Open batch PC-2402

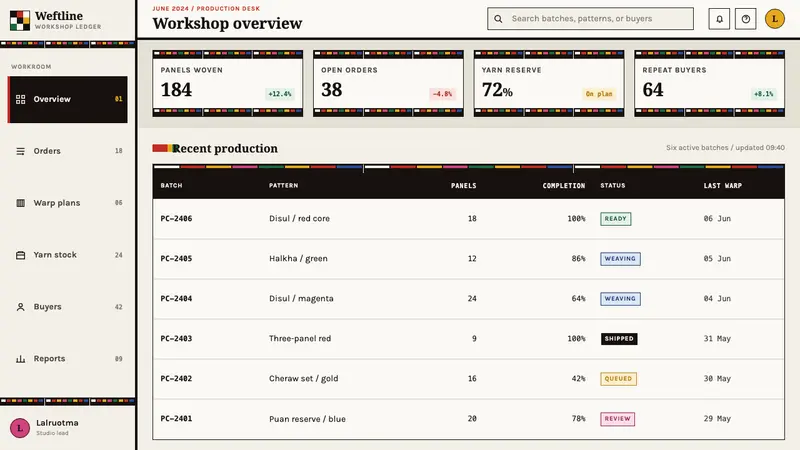coord(177,379)
